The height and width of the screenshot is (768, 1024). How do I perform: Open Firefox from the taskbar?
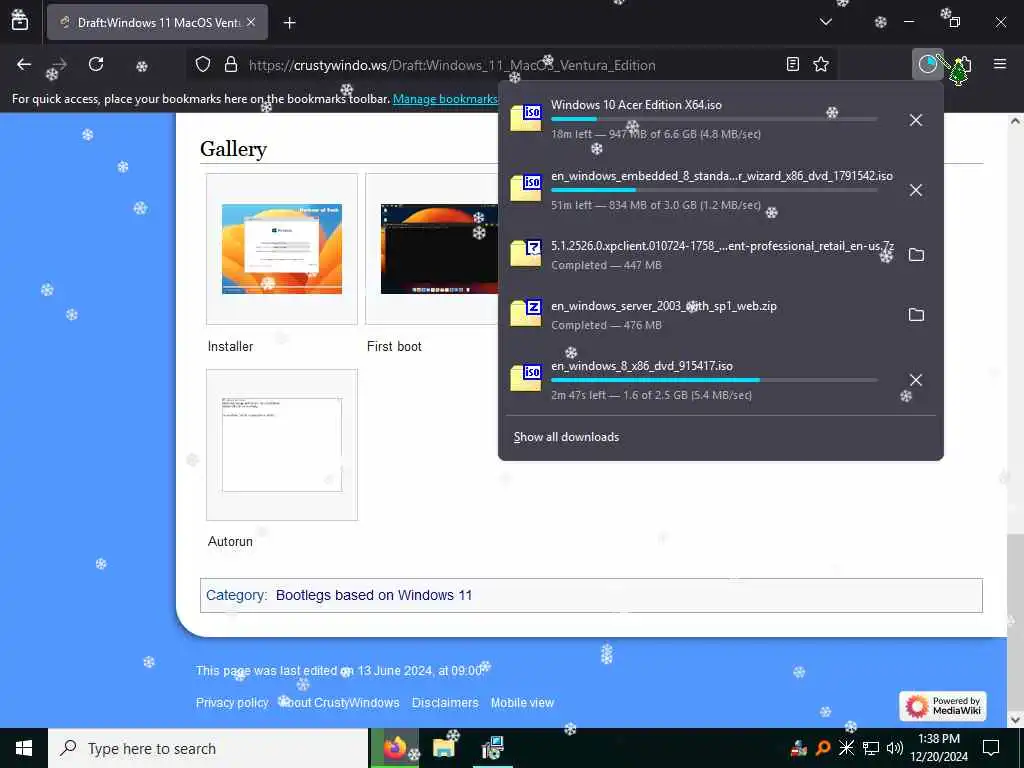pos(394,748)
